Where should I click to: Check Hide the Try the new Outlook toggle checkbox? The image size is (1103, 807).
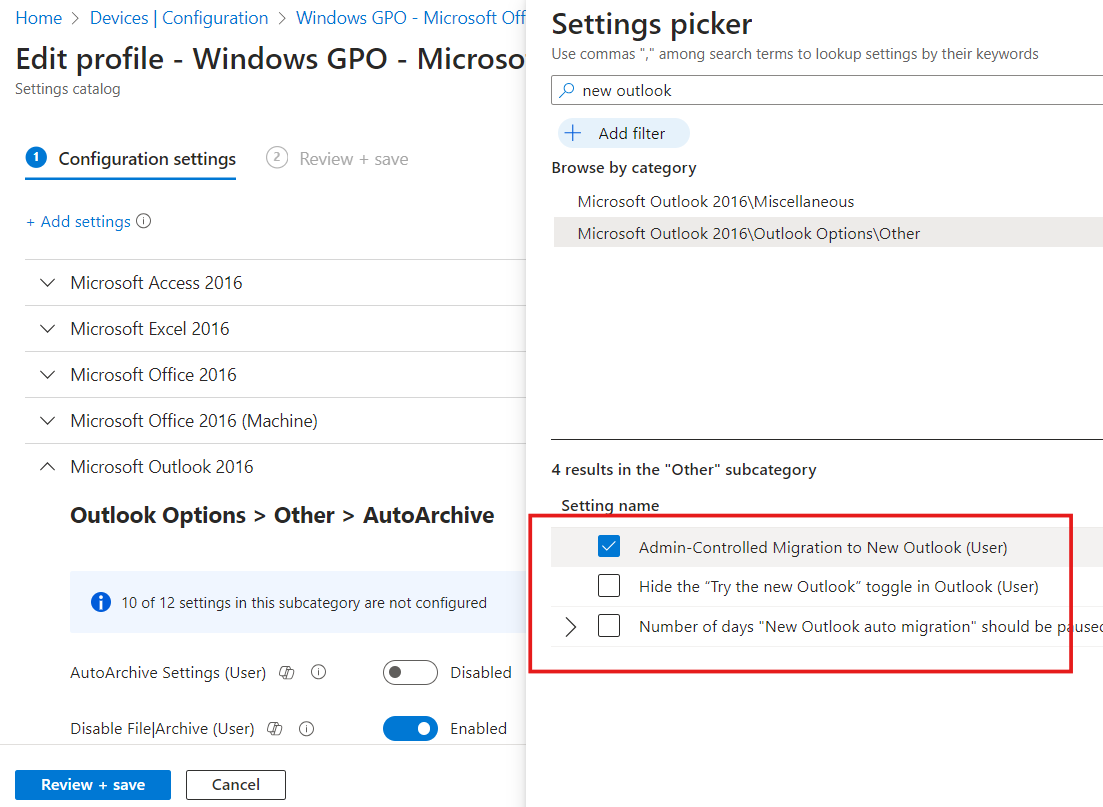(609, 586)
